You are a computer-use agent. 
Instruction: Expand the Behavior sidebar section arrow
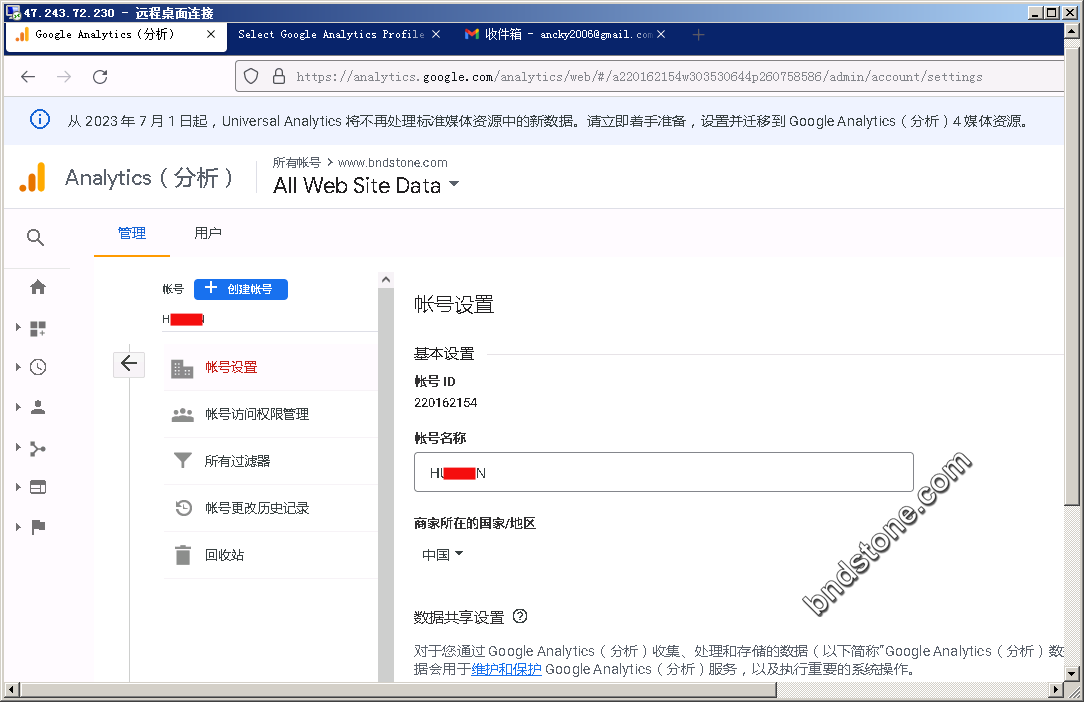tap(19, 488)
